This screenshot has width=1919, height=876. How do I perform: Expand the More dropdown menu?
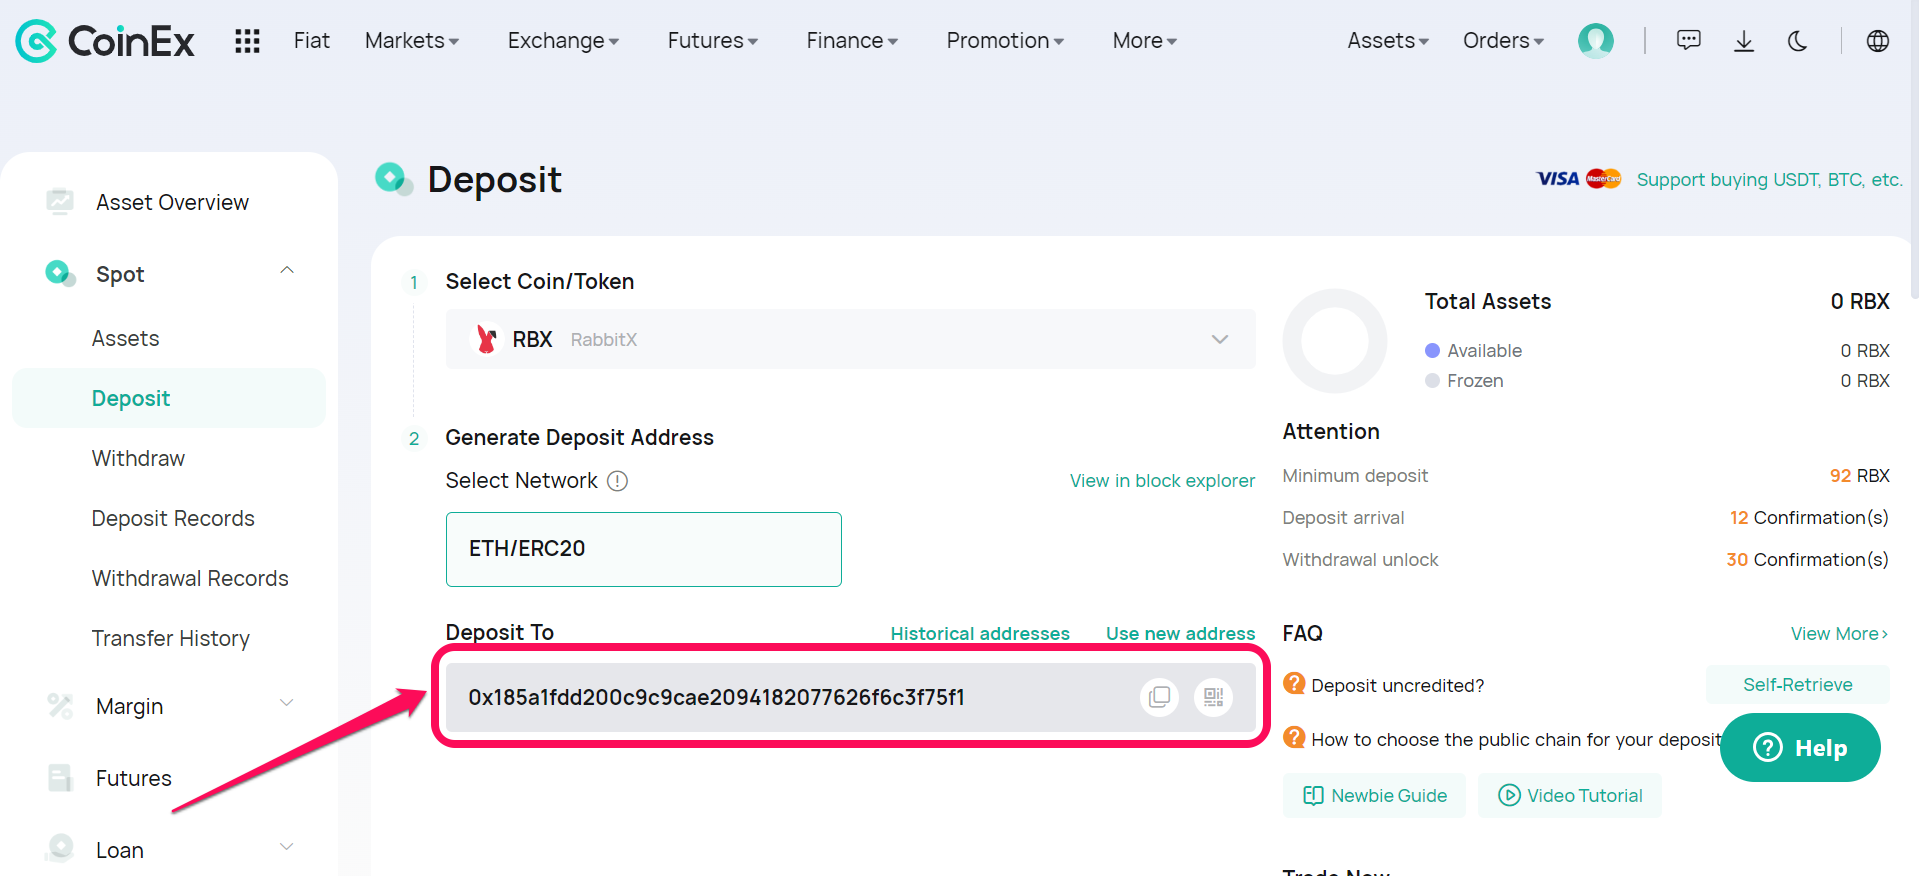pos(1144,41)
